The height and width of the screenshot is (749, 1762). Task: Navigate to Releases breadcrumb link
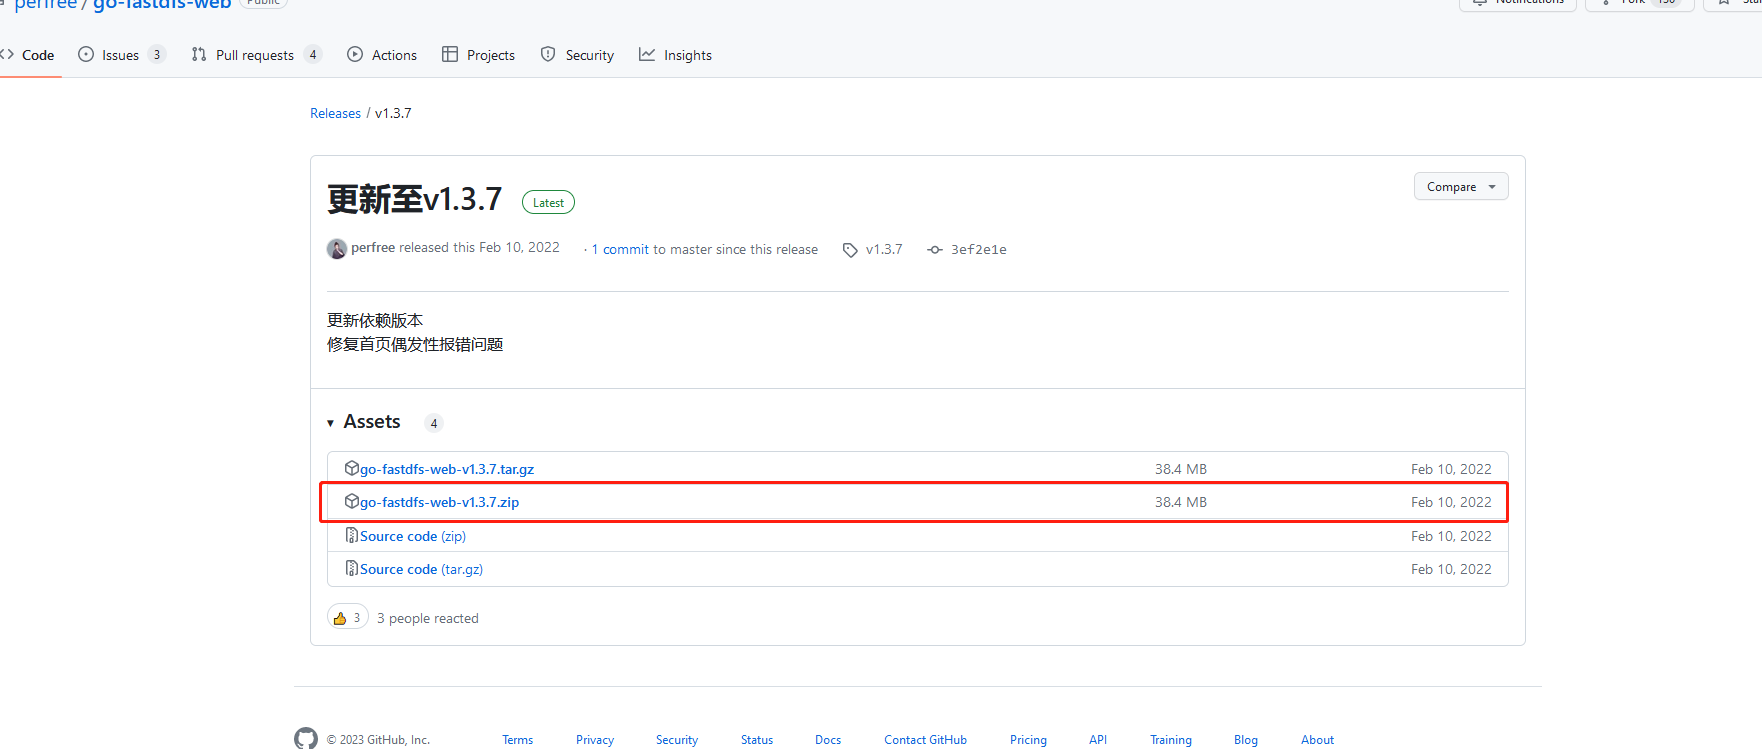[x=335, y=113]
